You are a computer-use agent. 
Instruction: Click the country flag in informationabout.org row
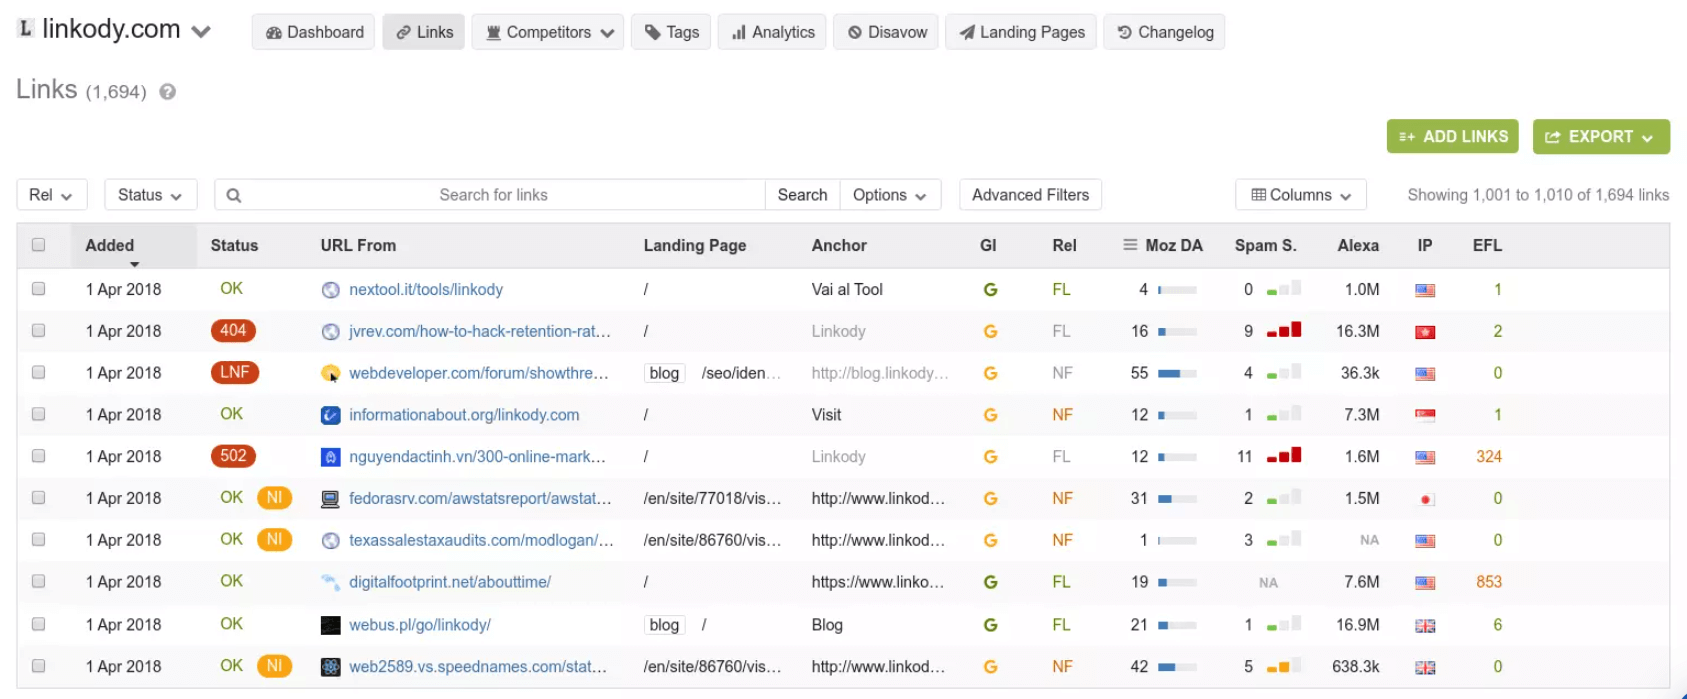(x=1425, y=416)
